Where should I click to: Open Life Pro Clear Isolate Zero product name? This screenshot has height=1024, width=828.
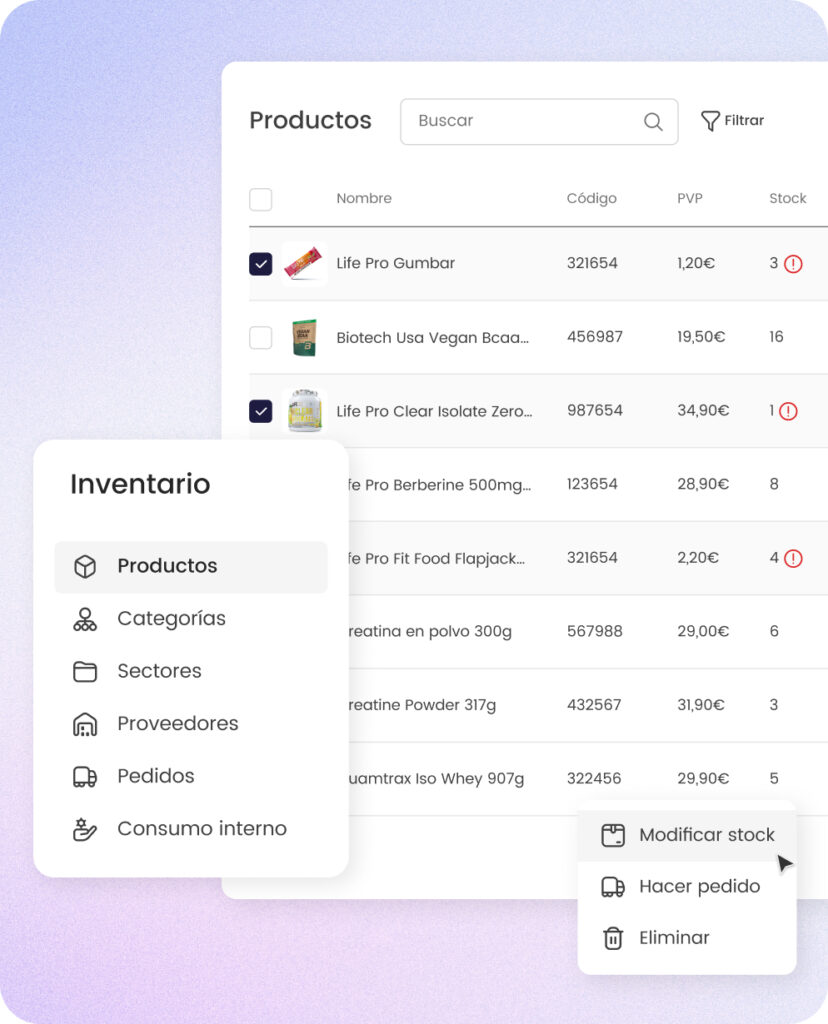[434, 411]
